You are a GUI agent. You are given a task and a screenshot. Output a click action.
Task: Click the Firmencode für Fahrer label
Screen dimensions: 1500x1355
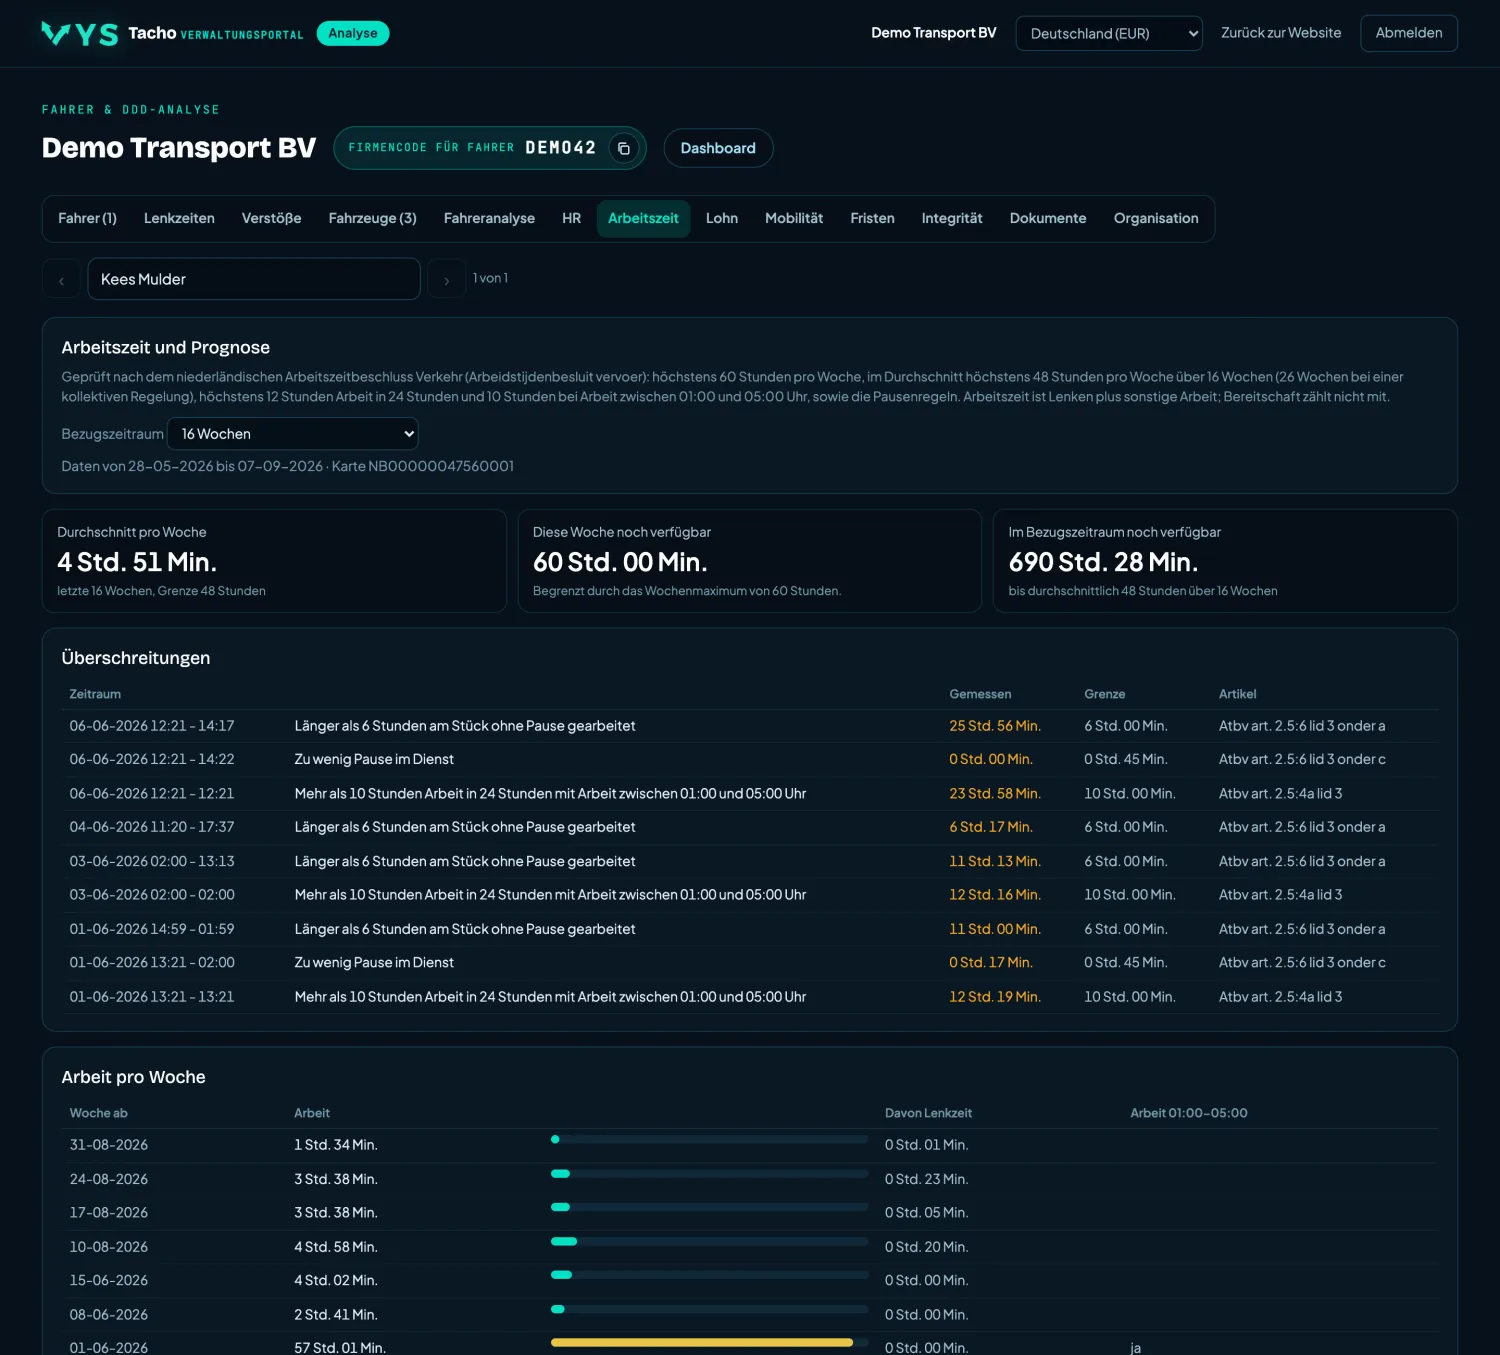431,148
